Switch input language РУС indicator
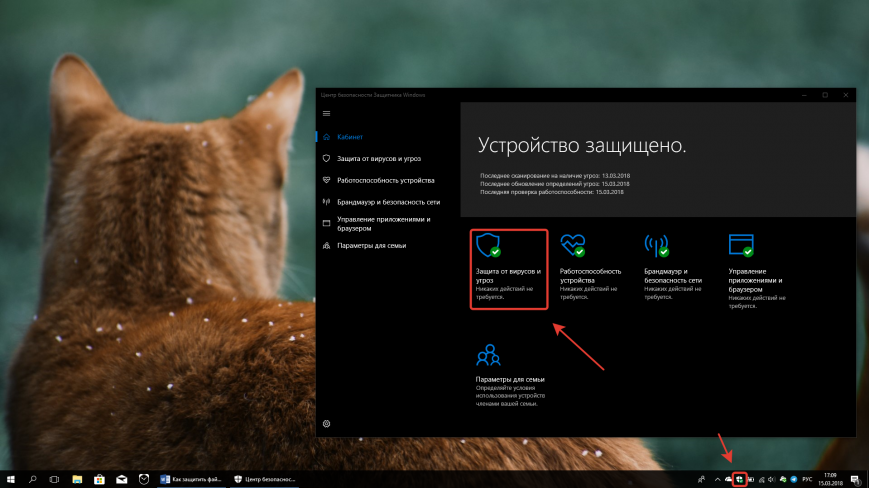869x488 pixels. (x=807, y=479)
